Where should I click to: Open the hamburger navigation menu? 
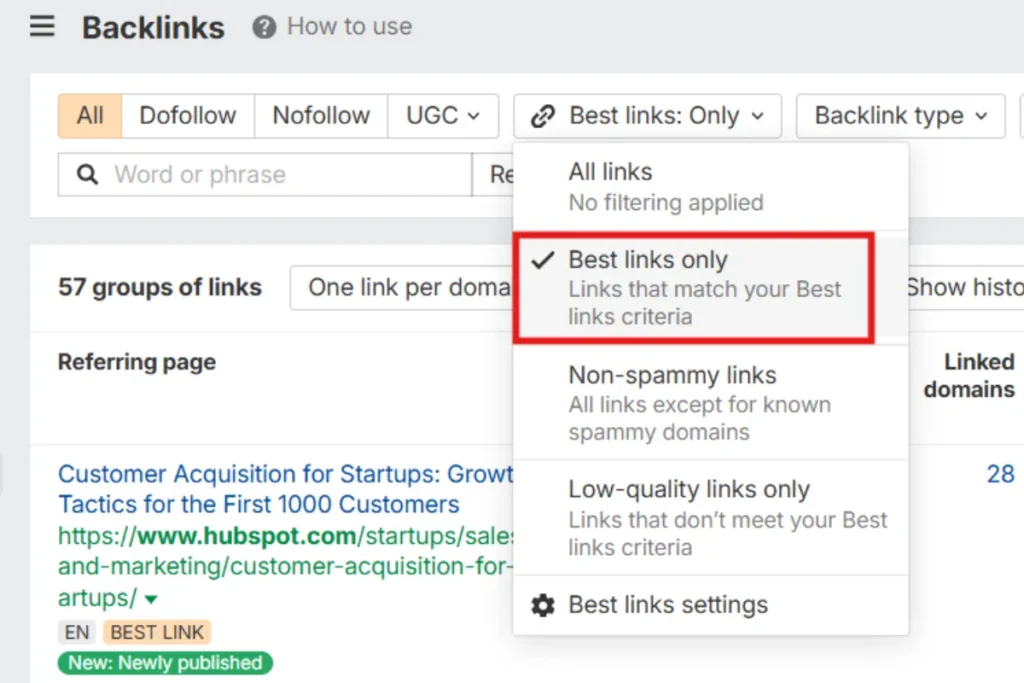pyautogui.click(x=40, y=27)
